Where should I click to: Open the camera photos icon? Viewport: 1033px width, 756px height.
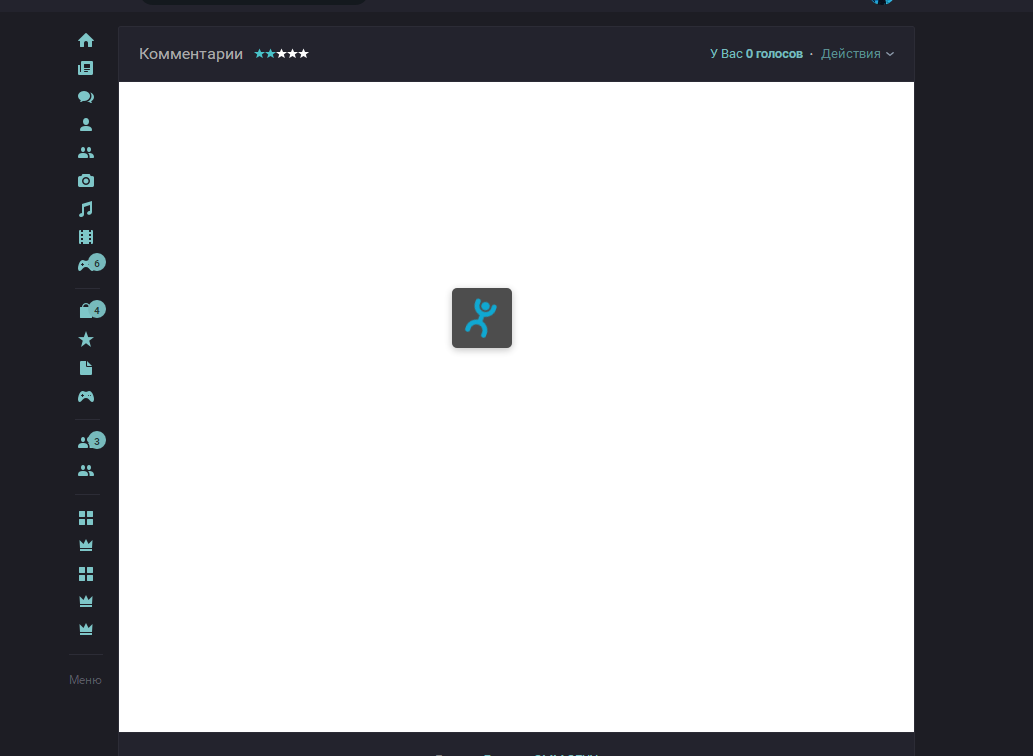(x=86, y=180)
